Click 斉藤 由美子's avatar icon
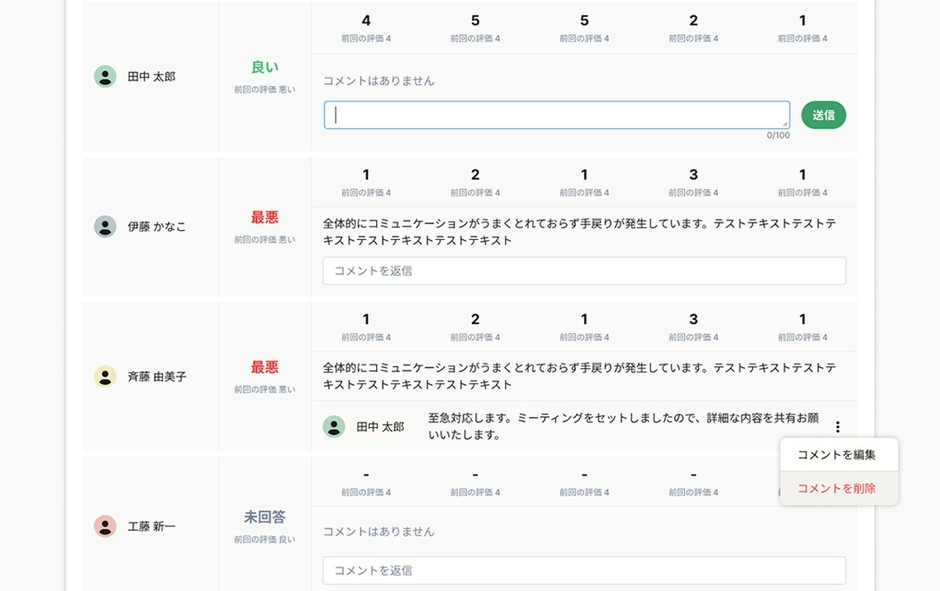The image size is (940, 591). click(105, 376)
